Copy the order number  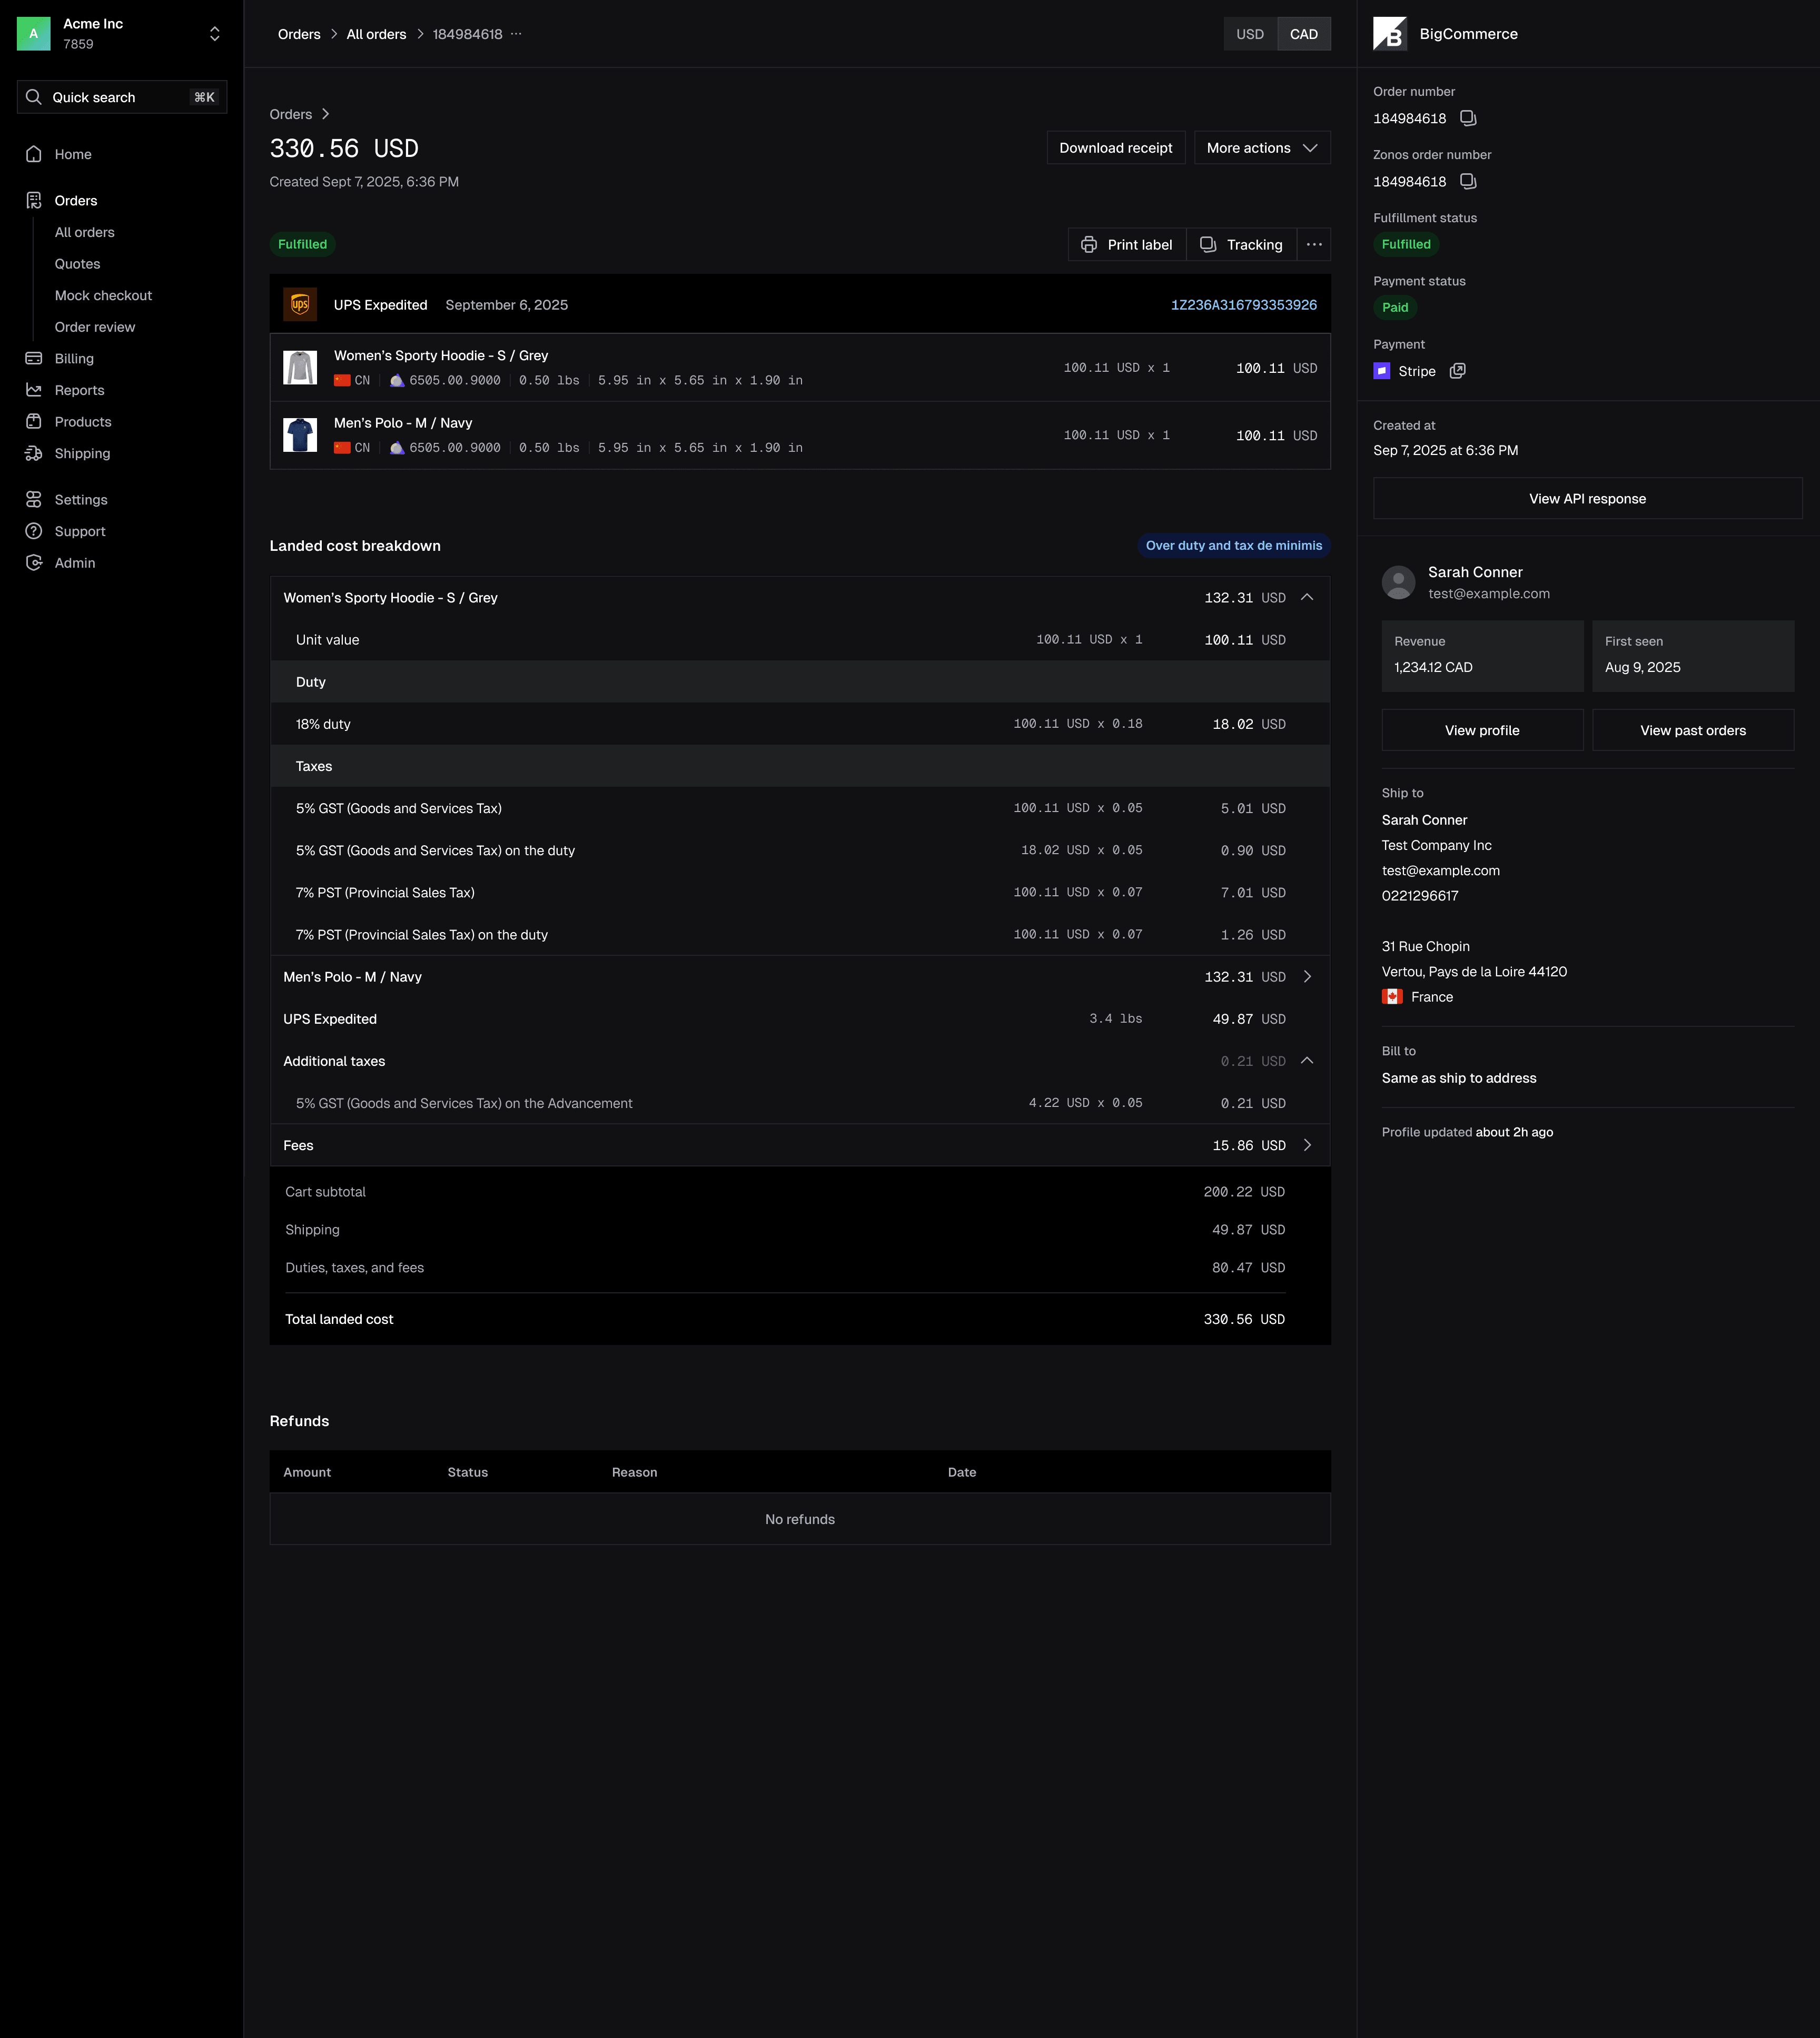click(1468, 118)
